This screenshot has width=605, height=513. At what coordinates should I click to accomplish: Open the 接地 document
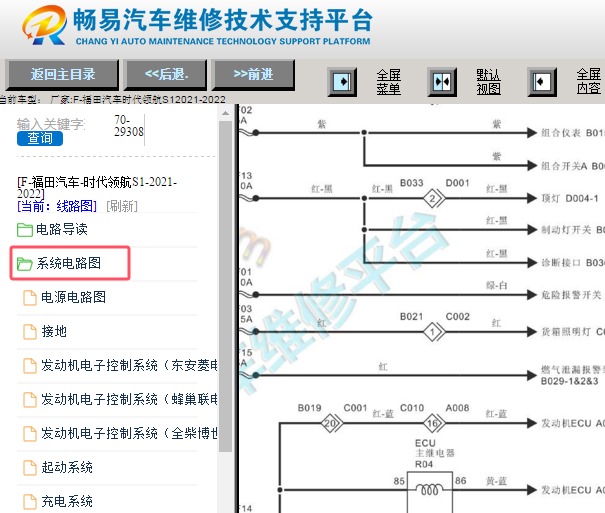coord(54,331)
